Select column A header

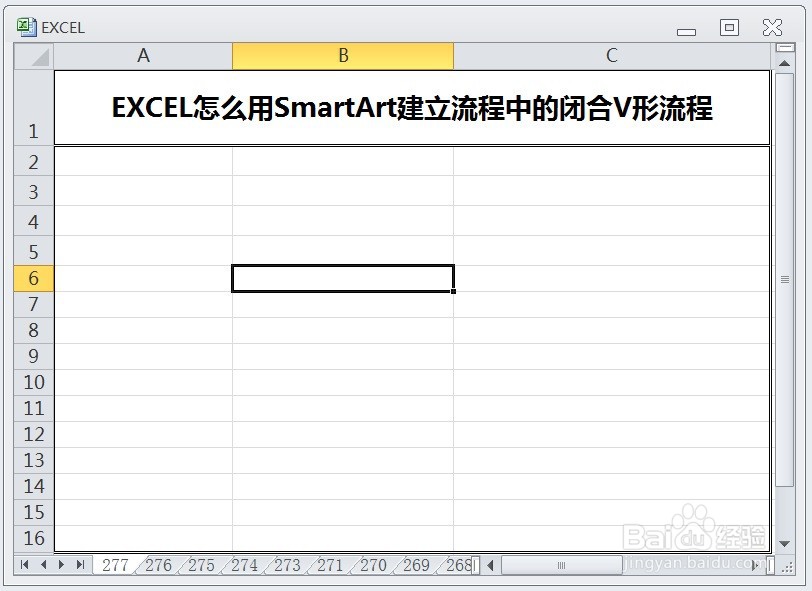click(143, 56)
